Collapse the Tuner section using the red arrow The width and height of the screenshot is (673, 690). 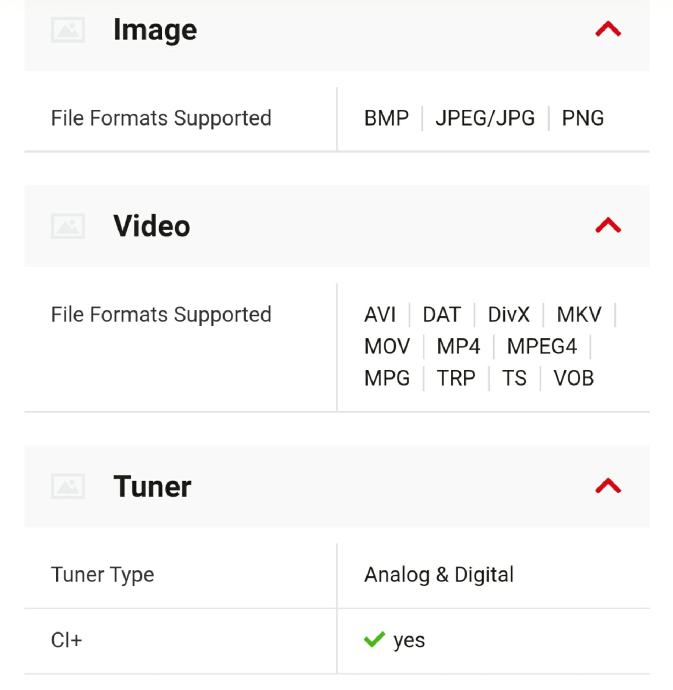pyautogui.click(x=608, y=486)
